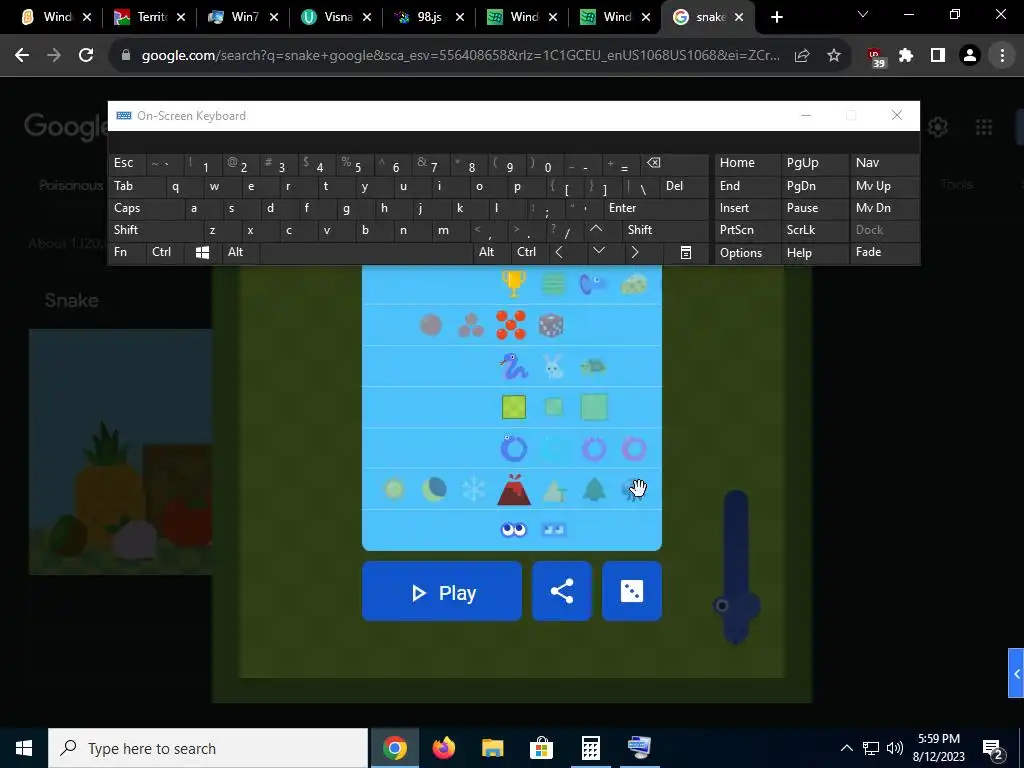Switch to the Territ browser tab
The height and width of the screenshot is (768, 1024).
pyautogui.click(x=152, y=17)
